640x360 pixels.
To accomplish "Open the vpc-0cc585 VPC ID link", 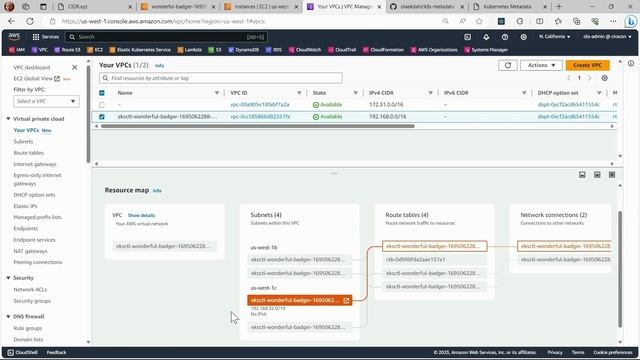I will [x=260, y=117].
